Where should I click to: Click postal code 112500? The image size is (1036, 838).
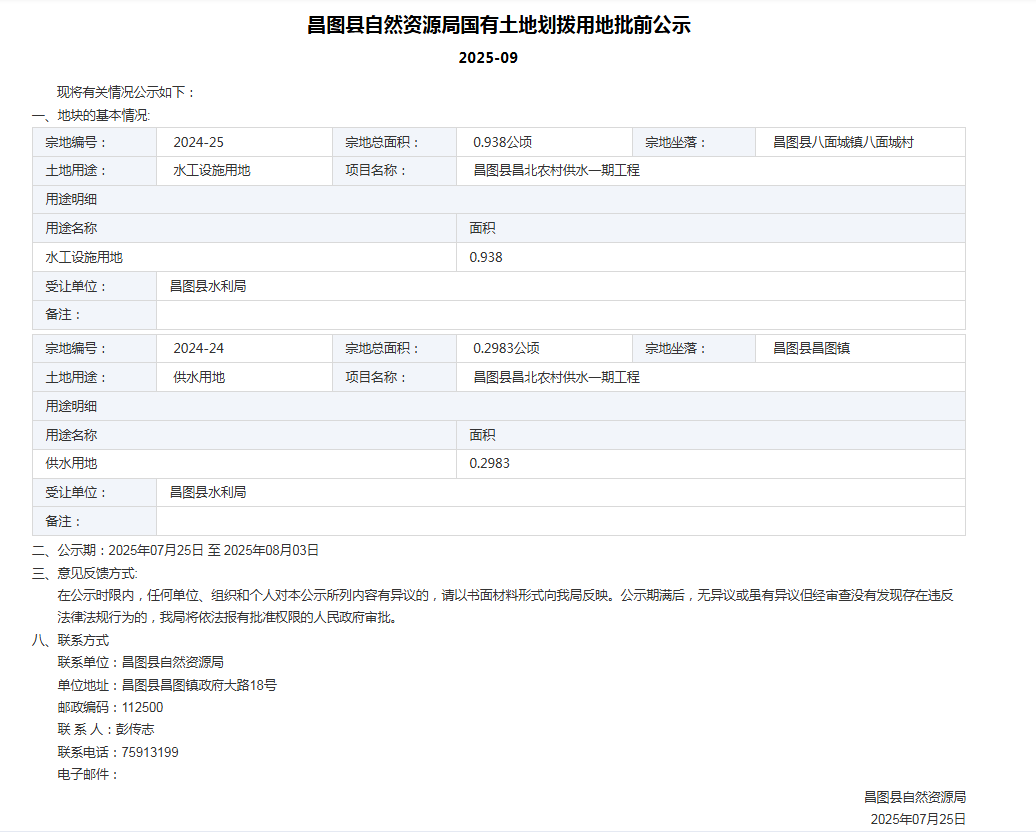(143, 707)
